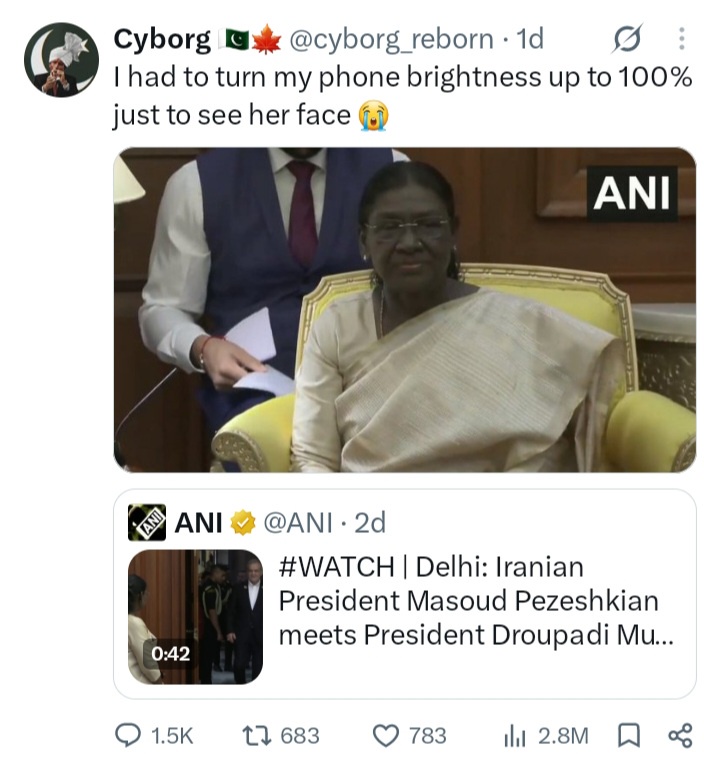Open the main ANI video image

pos(405,310)
